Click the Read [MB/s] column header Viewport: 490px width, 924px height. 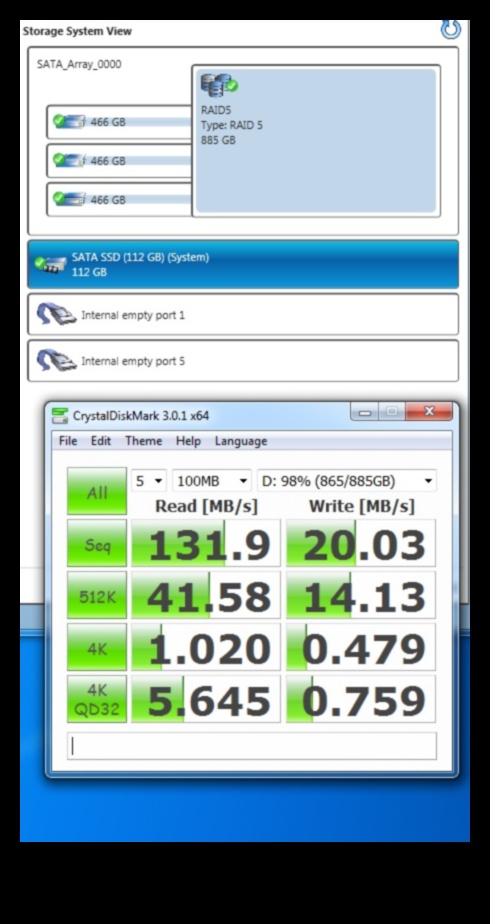click(206, 506)
